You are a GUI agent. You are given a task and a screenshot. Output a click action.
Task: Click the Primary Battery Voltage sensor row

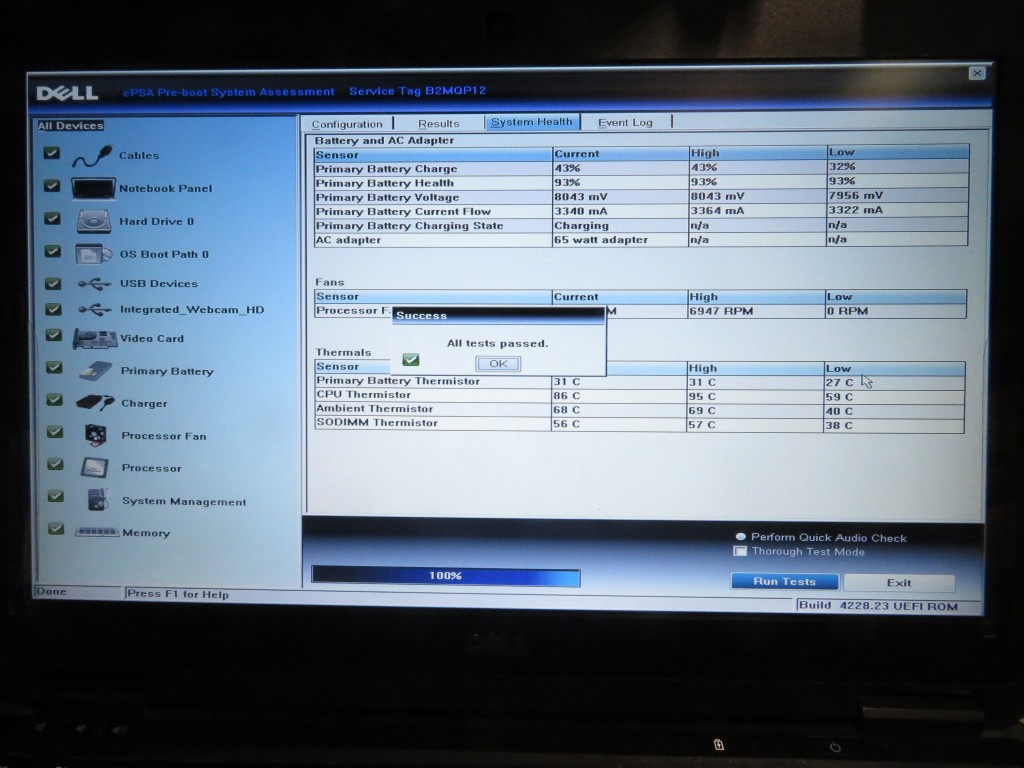[x=641, y=197]
